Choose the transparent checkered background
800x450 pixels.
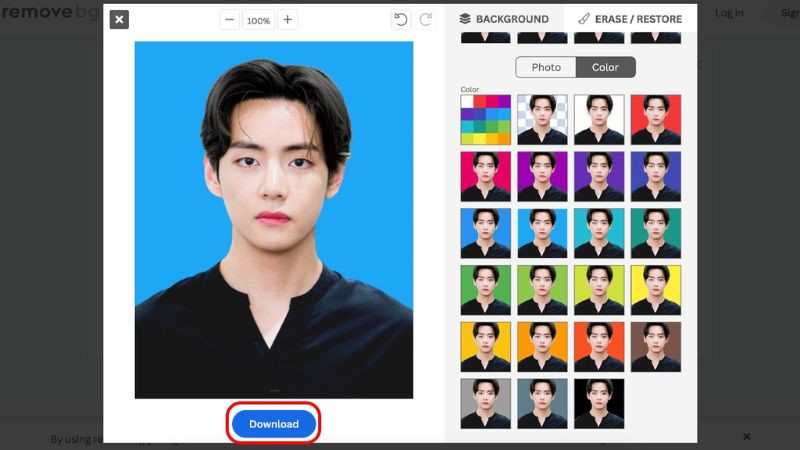pyautogui.click(x=542, y=120)
